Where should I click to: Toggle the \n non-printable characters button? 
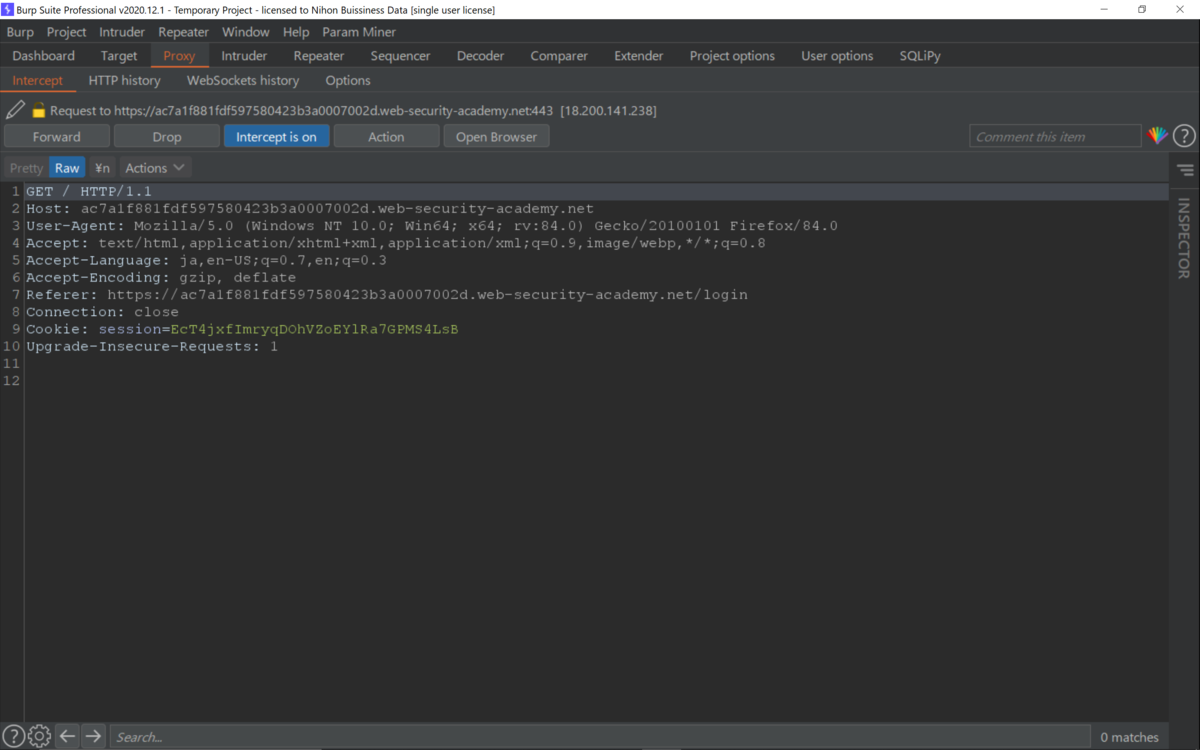click(102, 168)
